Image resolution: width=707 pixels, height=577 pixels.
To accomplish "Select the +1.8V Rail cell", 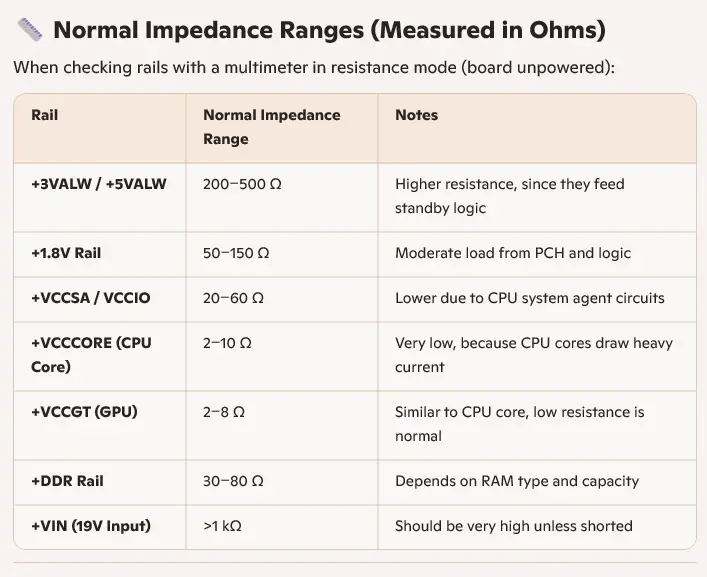I will pos(67,253).
